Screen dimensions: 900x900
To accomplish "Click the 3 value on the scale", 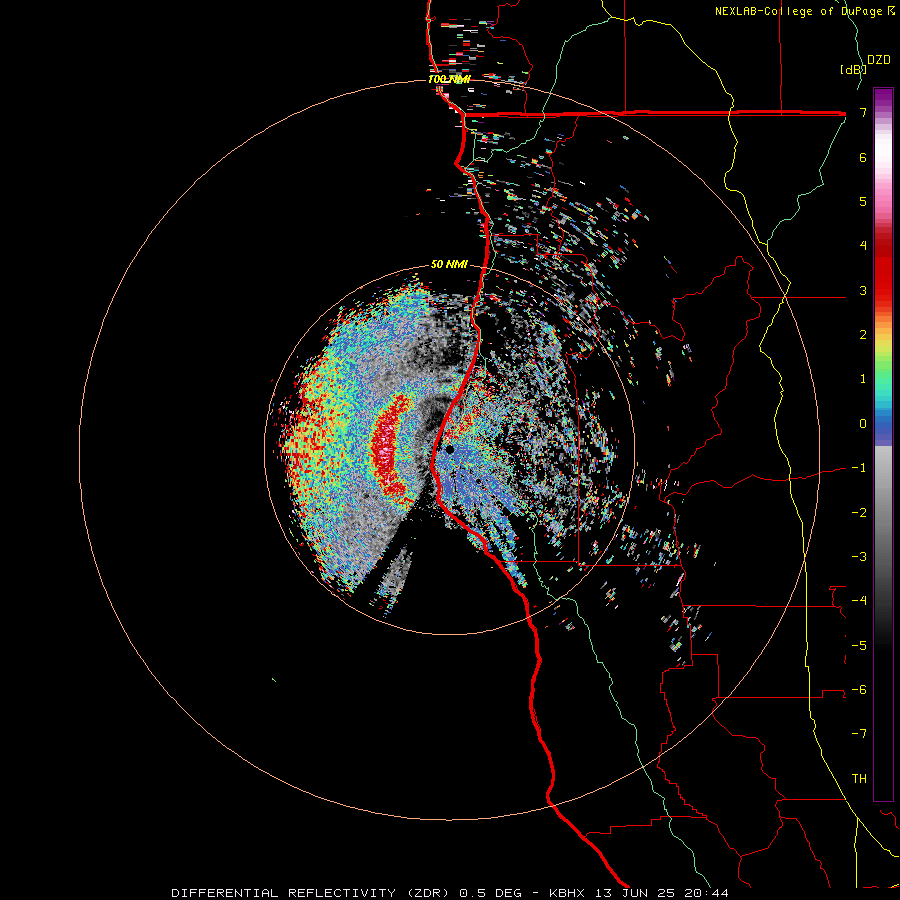I will click(x=863, y=290).
